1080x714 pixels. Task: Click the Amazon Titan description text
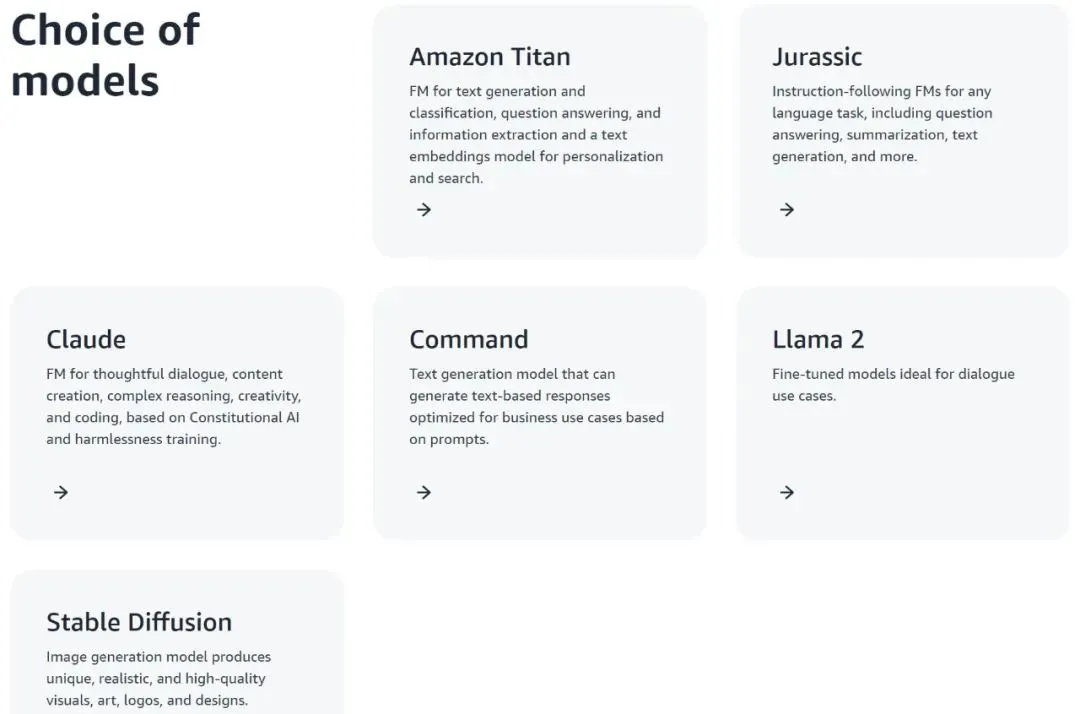(x=536, y=134)
